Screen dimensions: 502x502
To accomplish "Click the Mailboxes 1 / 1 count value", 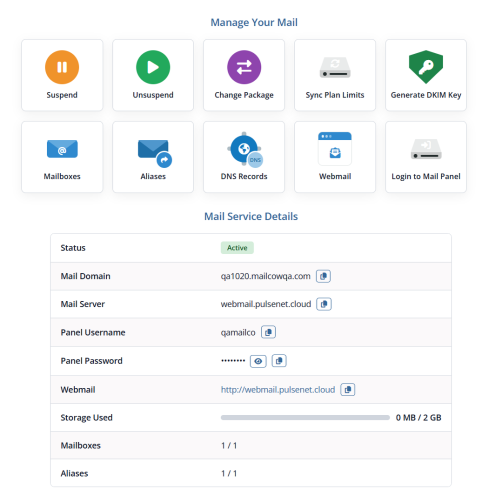I will (x=229, y=445).
